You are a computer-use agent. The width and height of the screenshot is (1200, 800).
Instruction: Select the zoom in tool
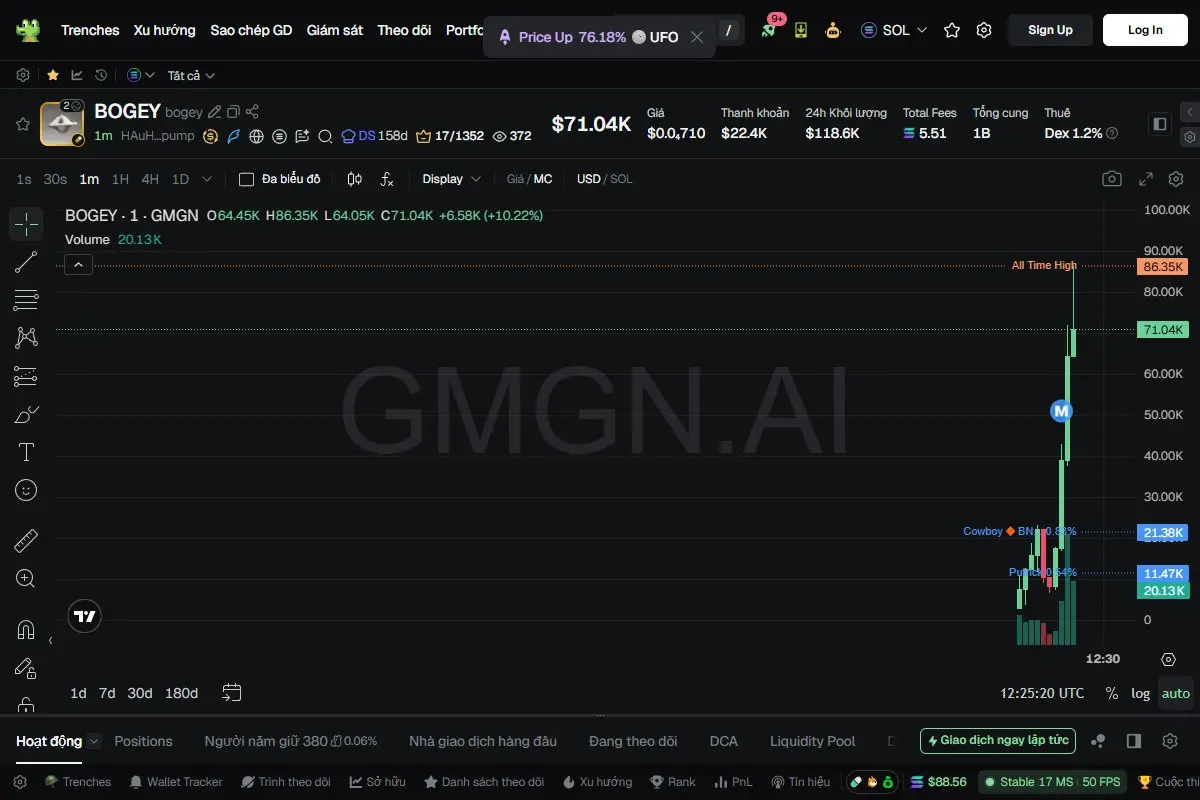tap(26, 578)
